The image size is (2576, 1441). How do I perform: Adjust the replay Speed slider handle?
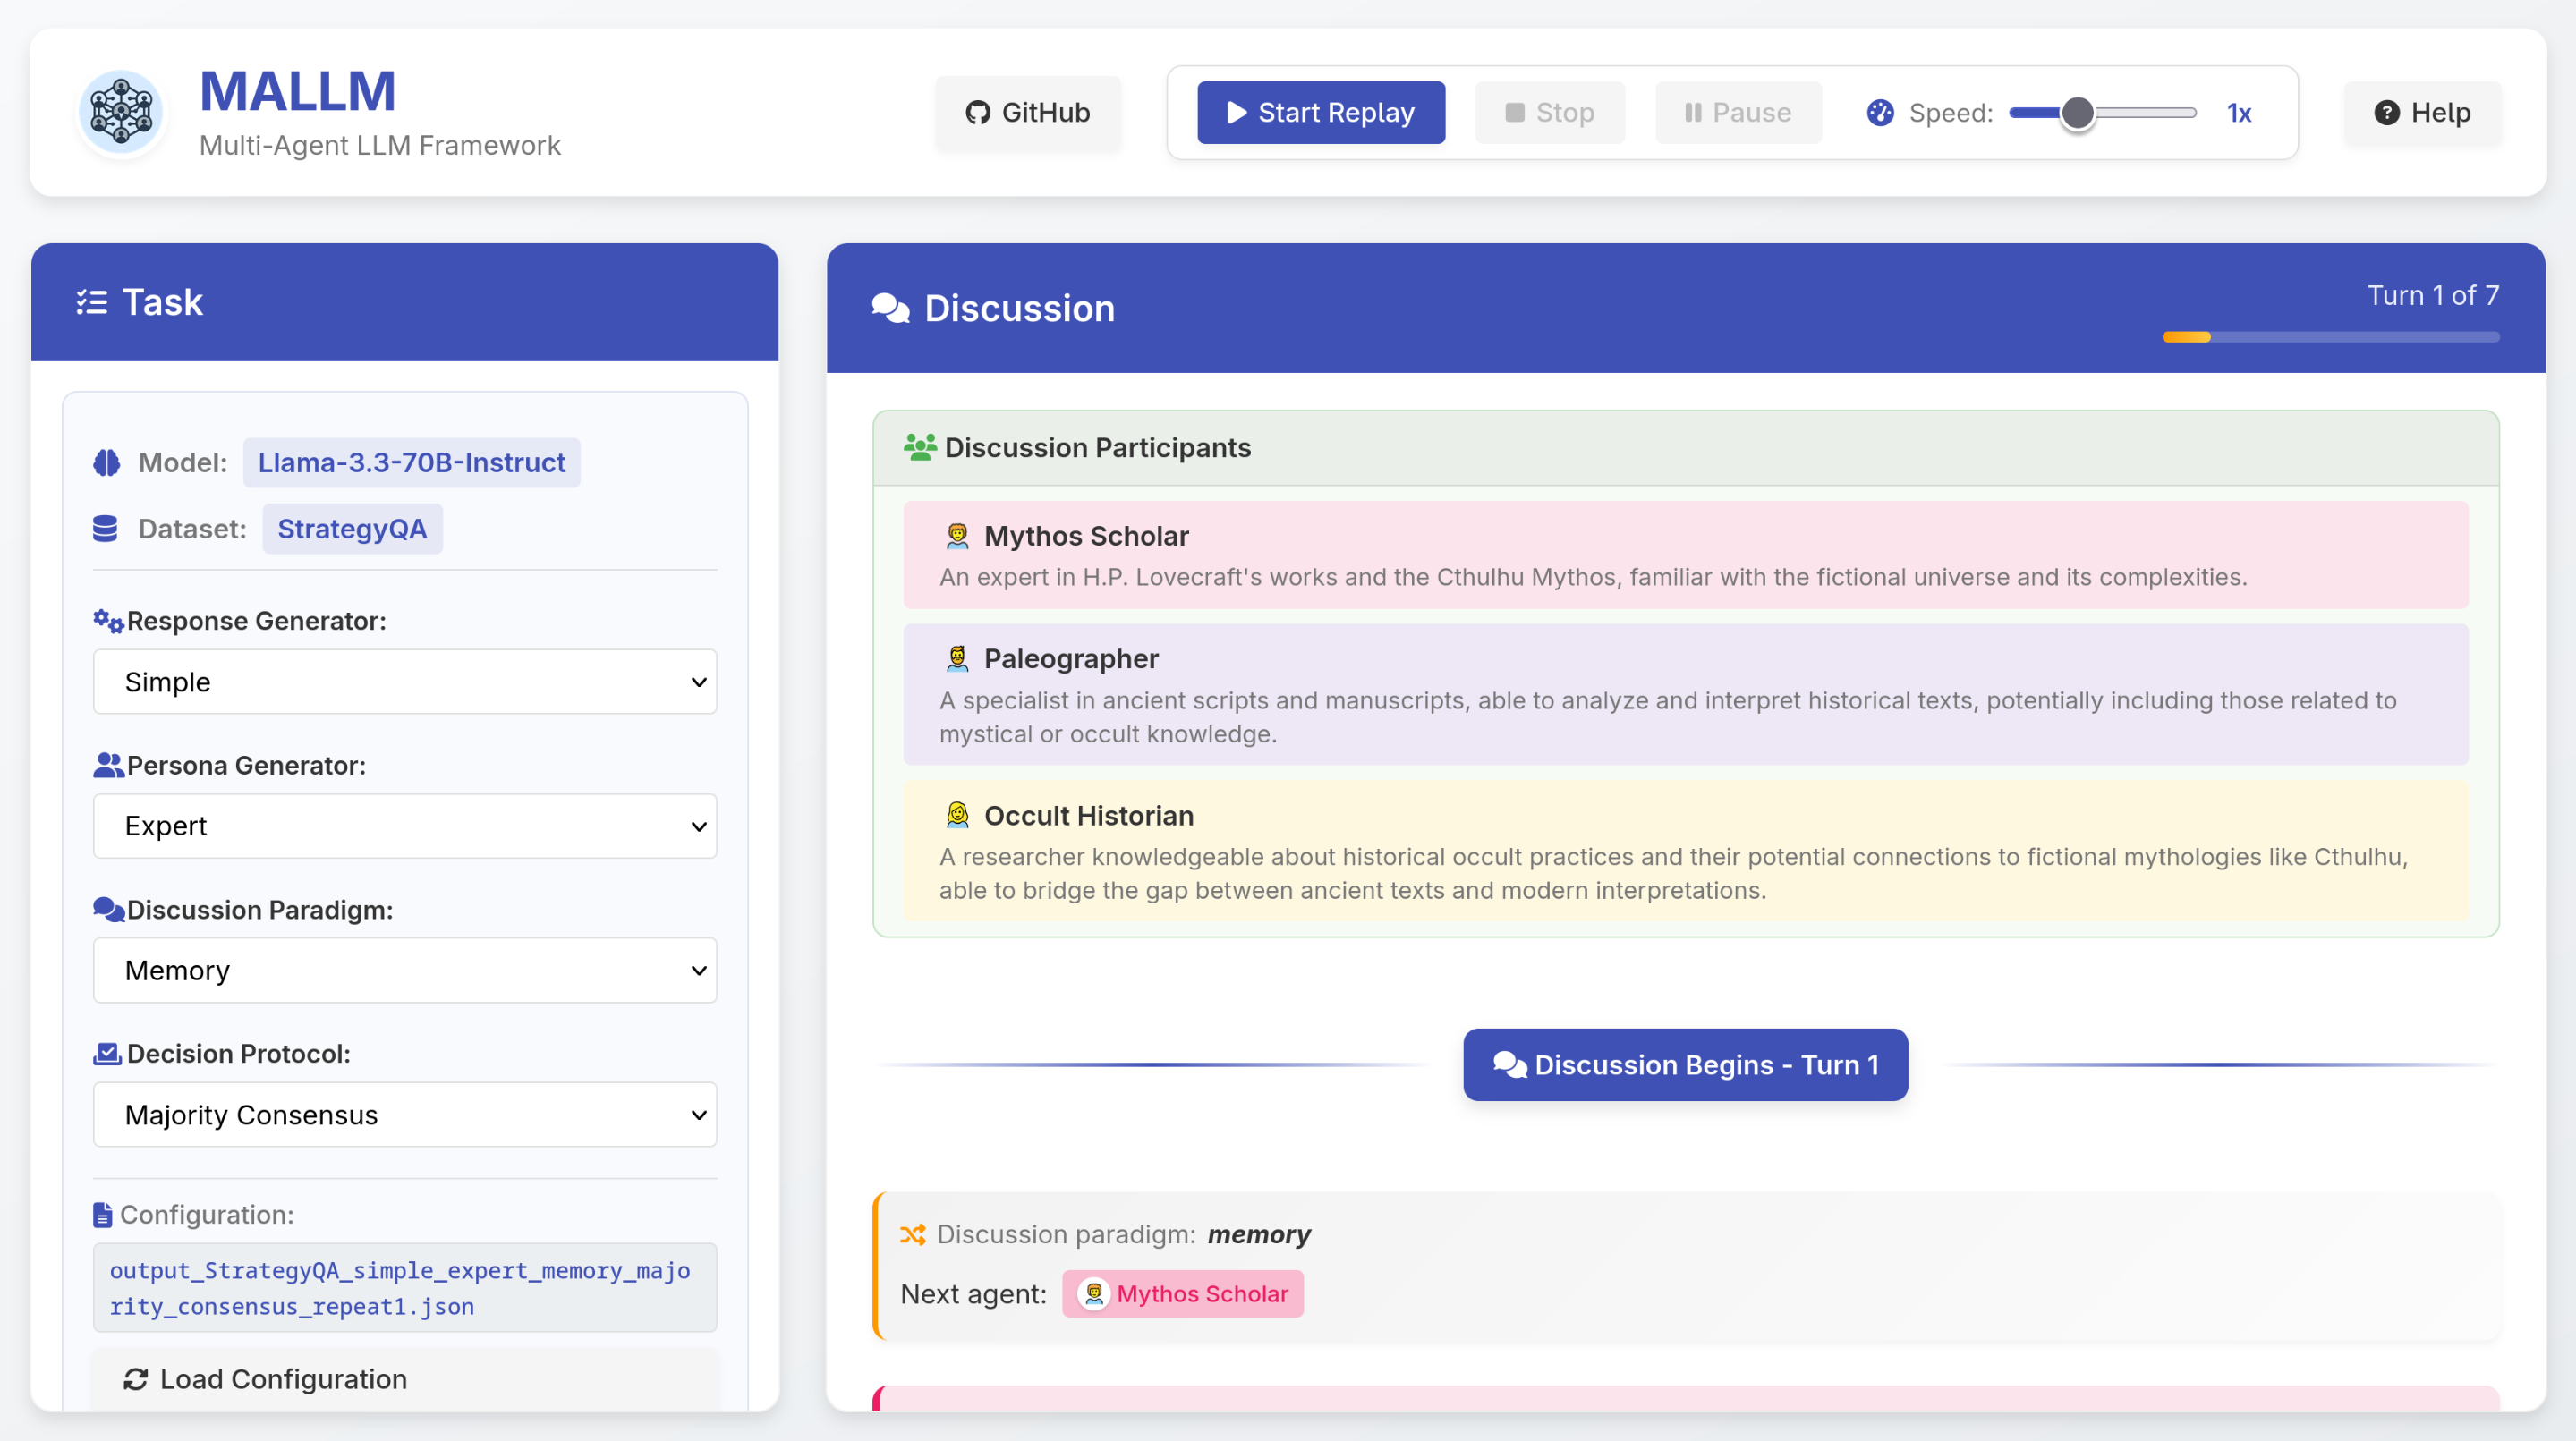coord(2077,113)
